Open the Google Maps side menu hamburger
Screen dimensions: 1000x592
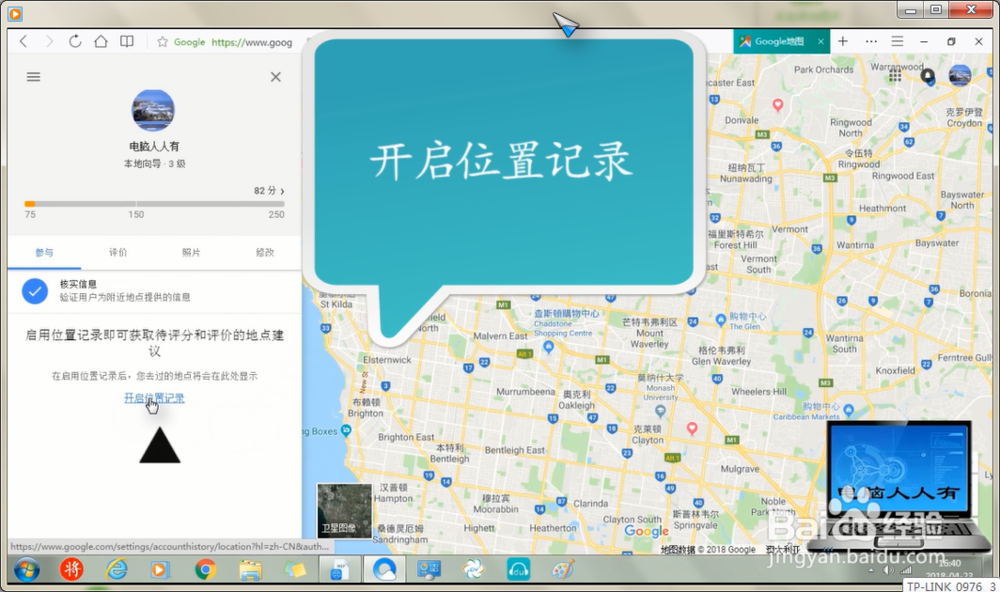[33, 77]
